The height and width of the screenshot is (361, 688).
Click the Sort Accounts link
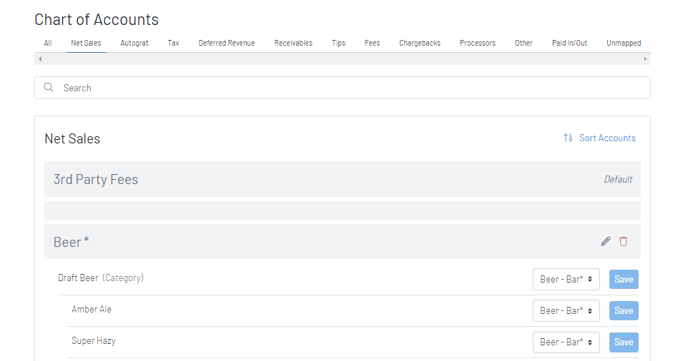point(607,138)
